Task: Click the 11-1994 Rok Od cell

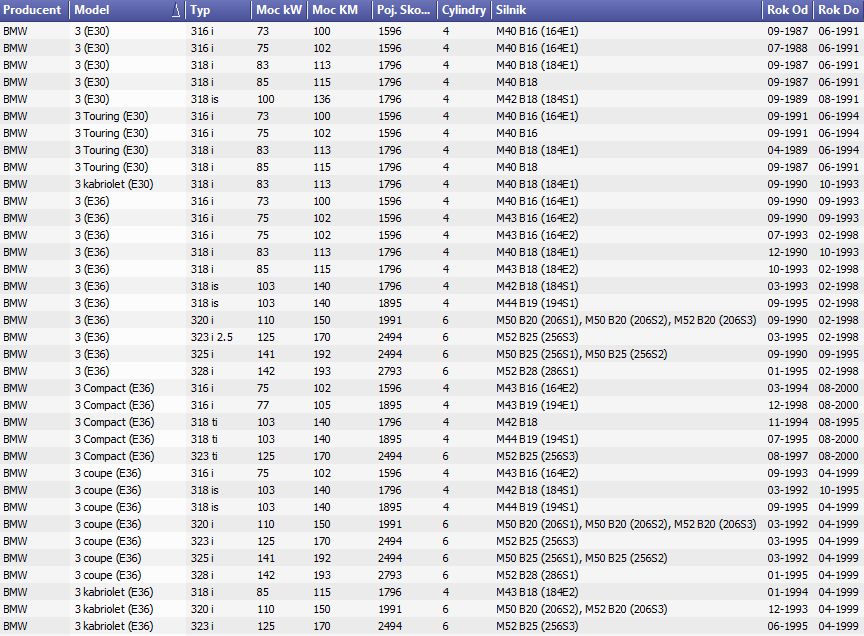Action: tap(787, 422)
